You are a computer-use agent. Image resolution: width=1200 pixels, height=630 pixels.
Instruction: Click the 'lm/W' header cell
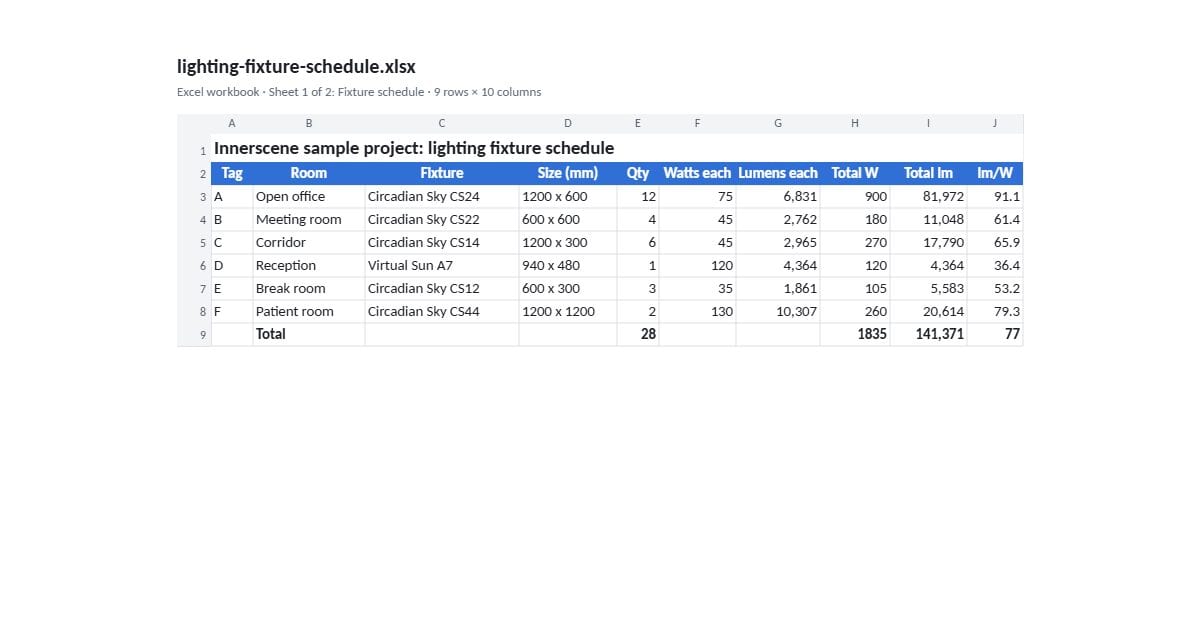(x=995, y=173)
